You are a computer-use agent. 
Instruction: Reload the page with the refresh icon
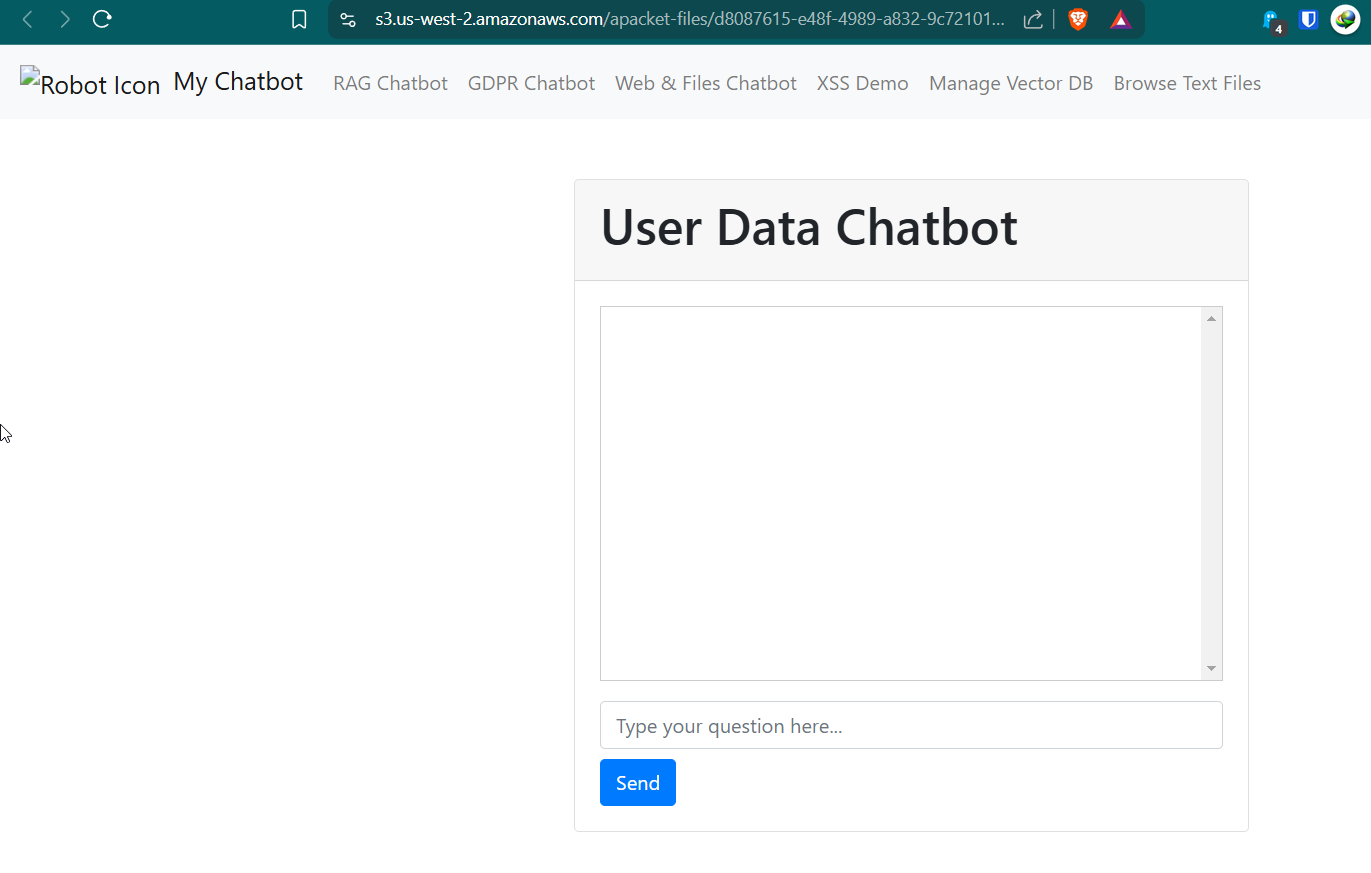click(101, 19)
